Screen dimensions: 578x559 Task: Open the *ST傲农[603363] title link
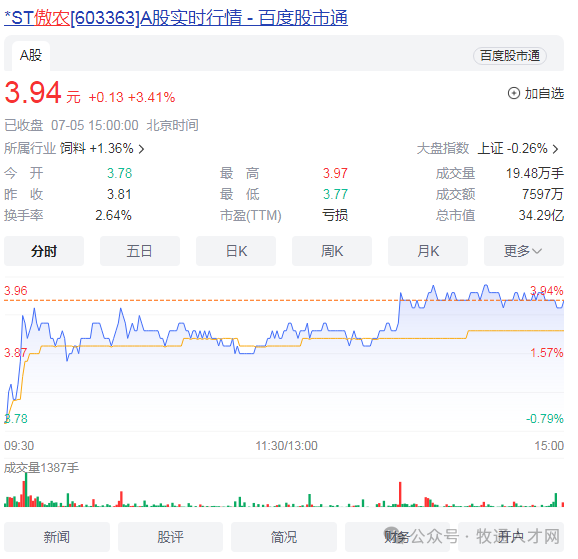(x=176, y=18)
